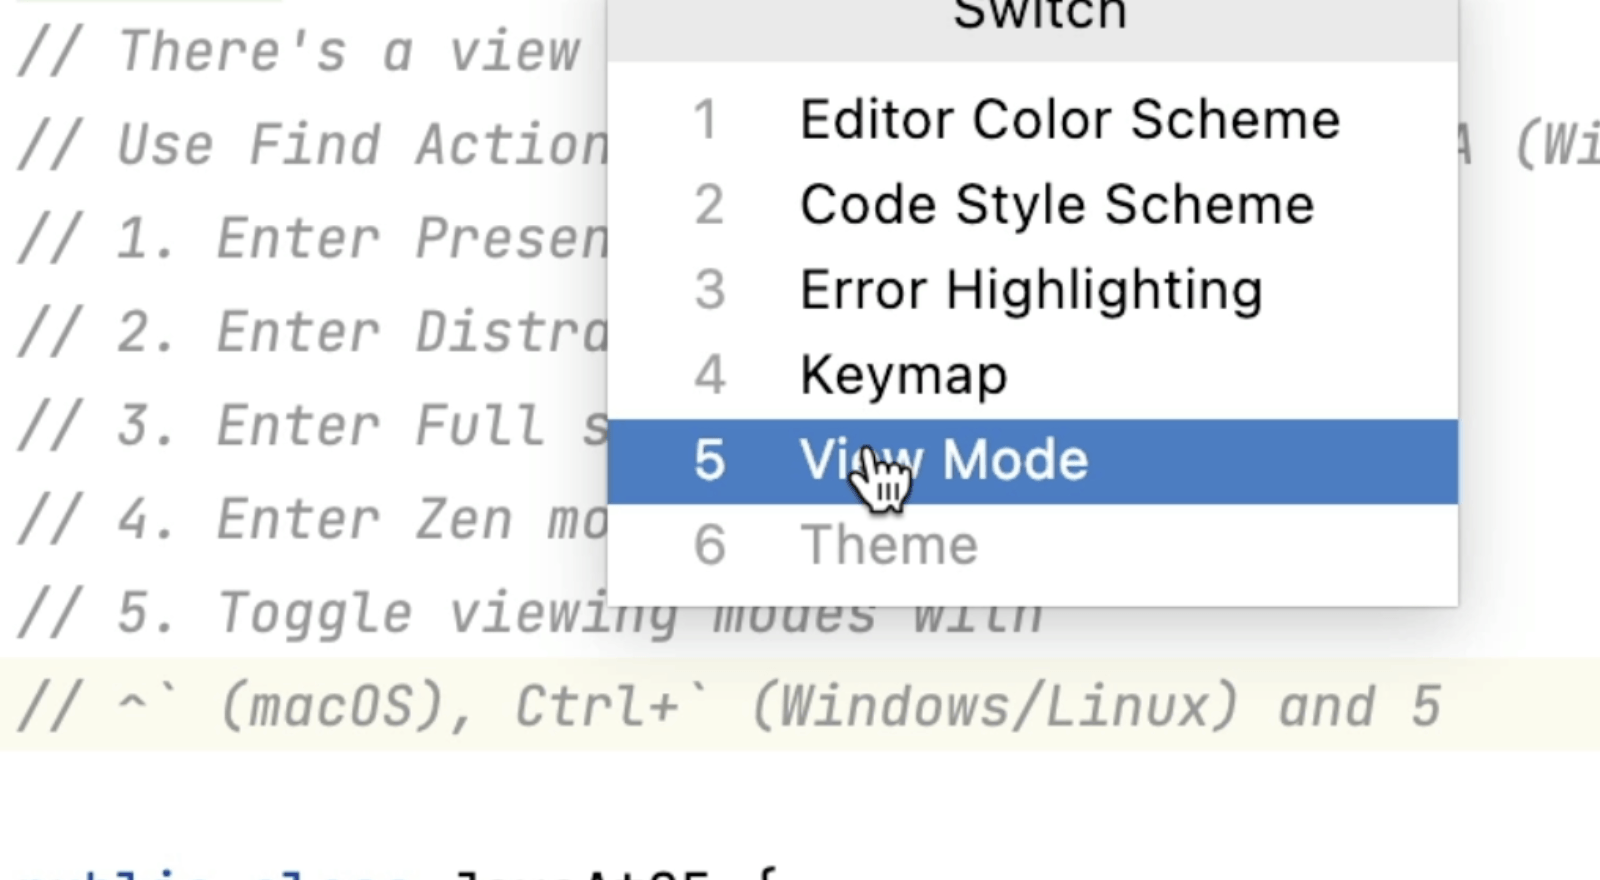1600x880 pixels.
Task: Click the highlighted Ctrl+backtick comment line
Action: pos(700,705)
